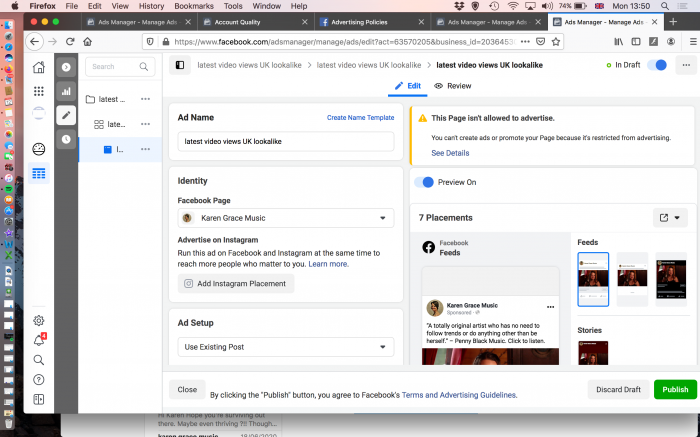
Task: Open Account Overview gauge icon
Action: point(39,149)
